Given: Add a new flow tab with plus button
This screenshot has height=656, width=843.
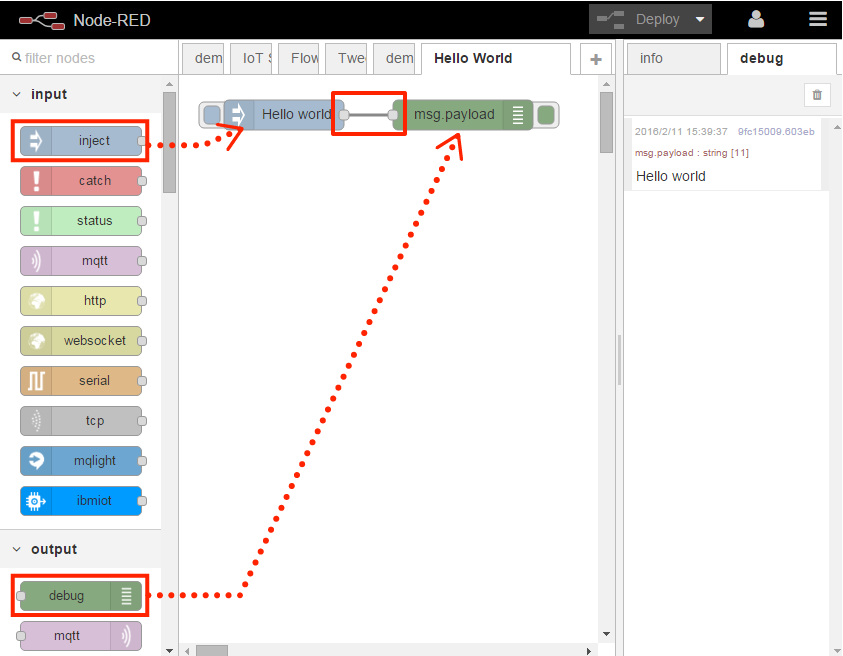Looking at the screenshot, I should (x=596, y=59).
